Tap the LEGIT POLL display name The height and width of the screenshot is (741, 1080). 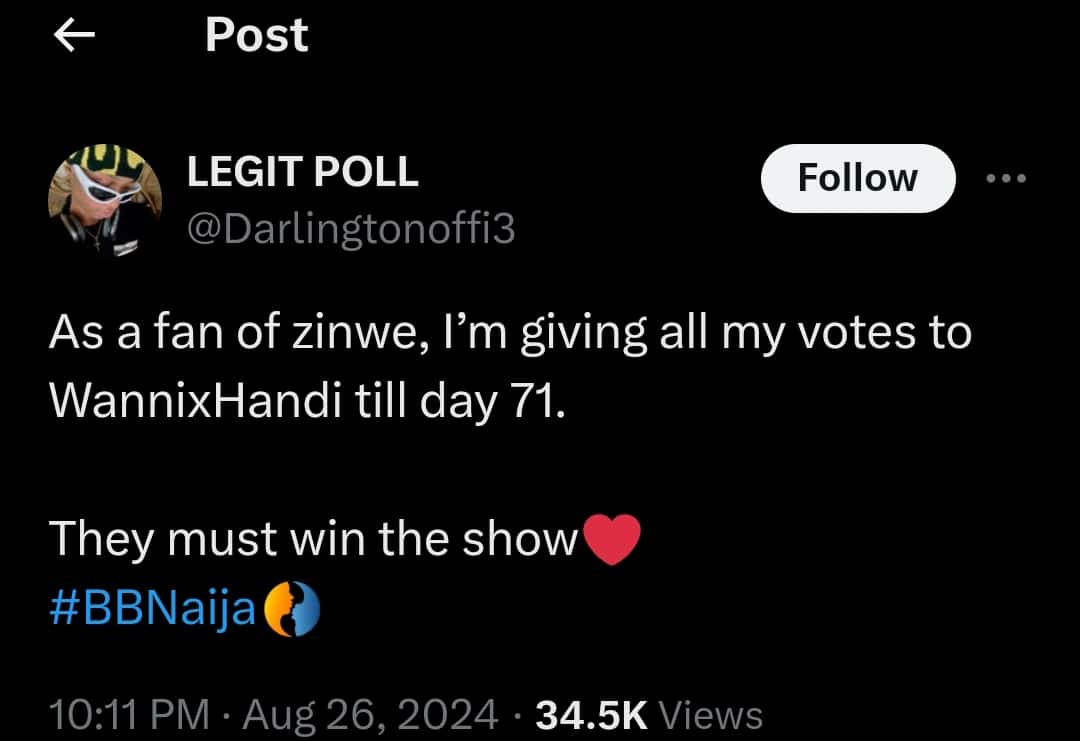pyautogui.click(x=303, y=173)
